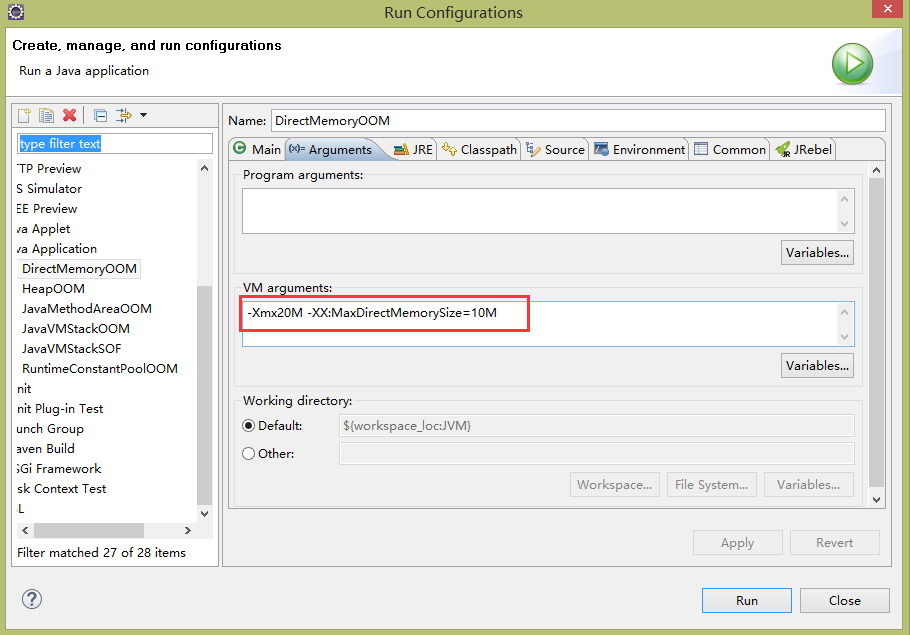Click the New launch configuration icon
The height and width of the screenshot is (635, 910).
point(24,115)
